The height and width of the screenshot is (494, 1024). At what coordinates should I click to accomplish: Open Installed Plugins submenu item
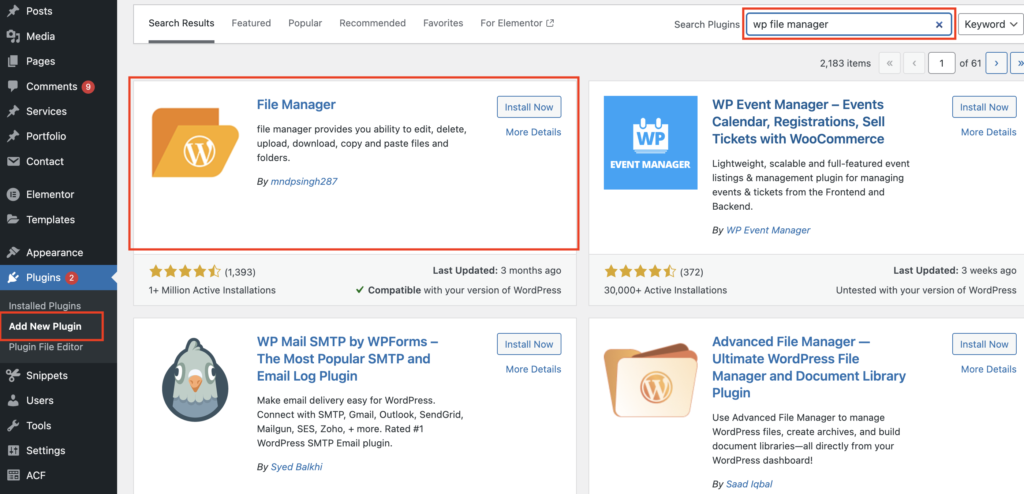[44, 306]
